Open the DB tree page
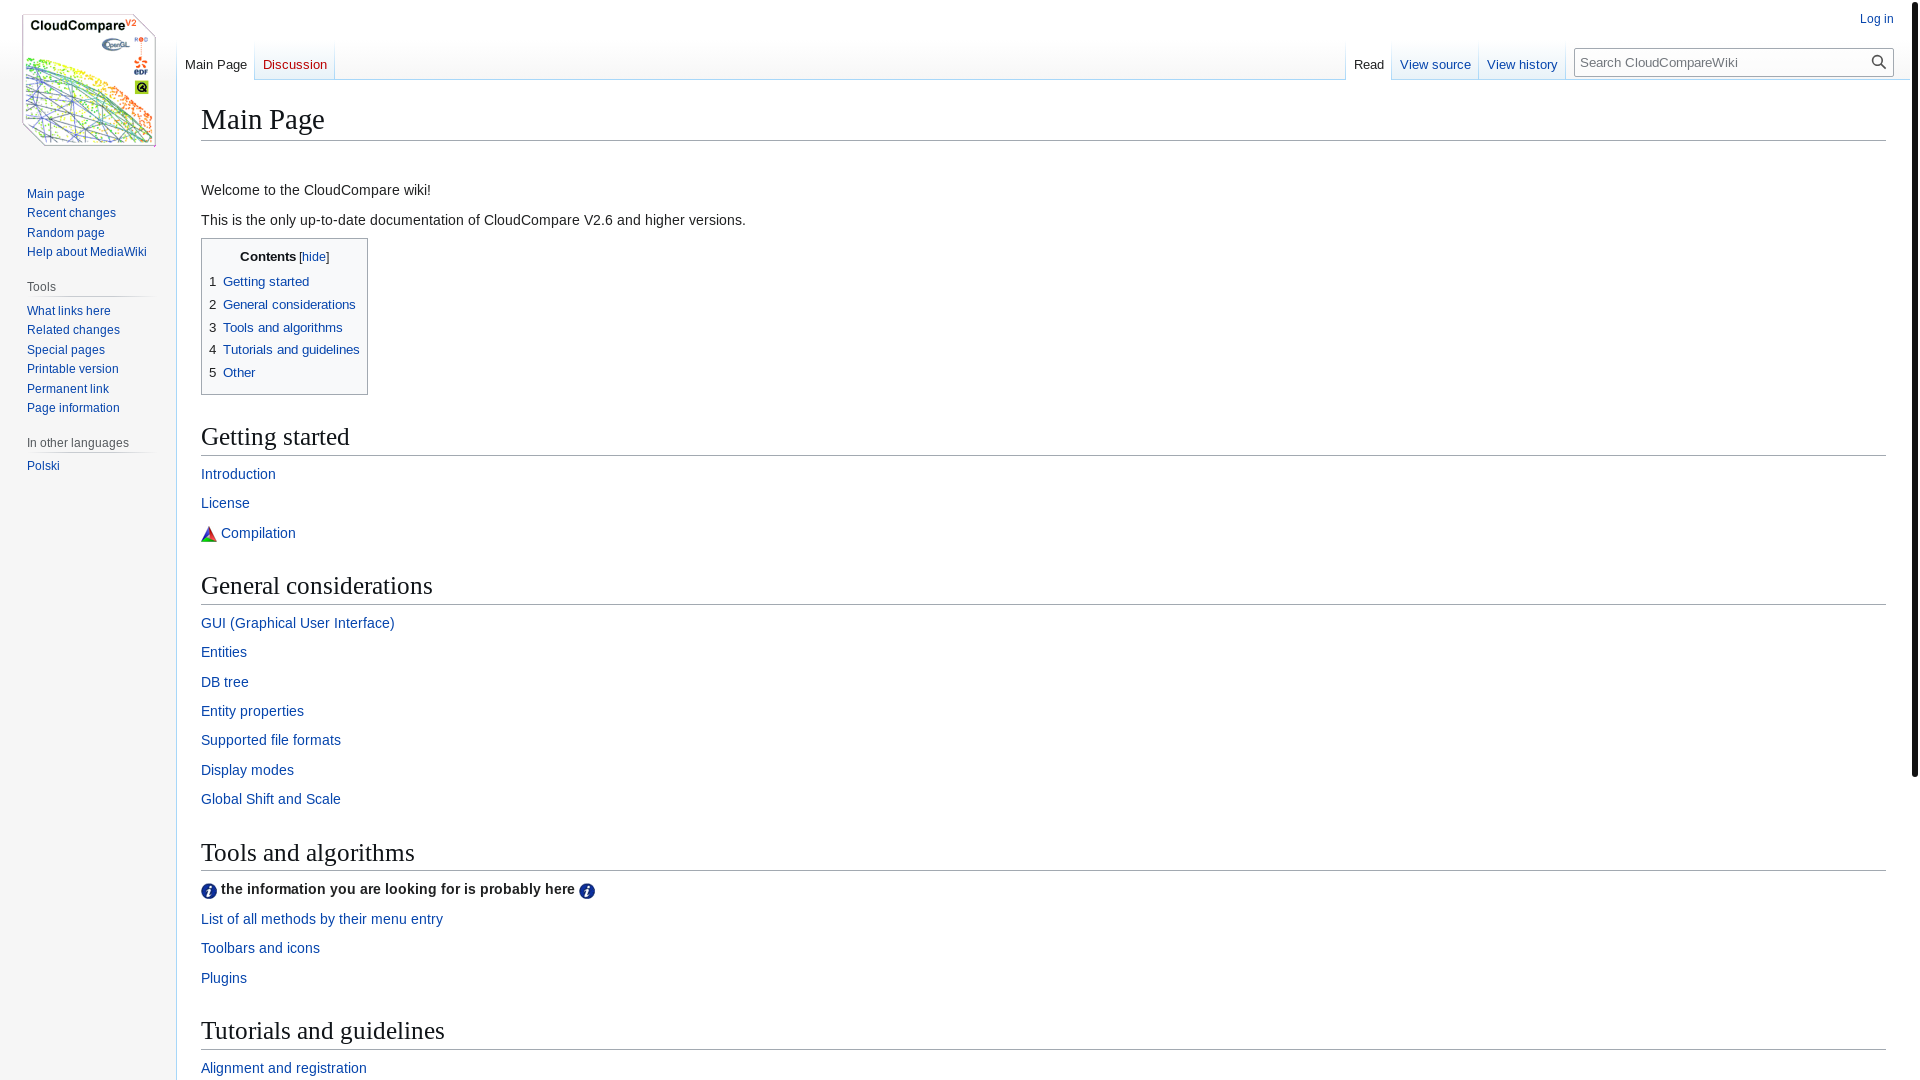The height and width of the screenshot is (1080, 1920). tap(225, 682)
